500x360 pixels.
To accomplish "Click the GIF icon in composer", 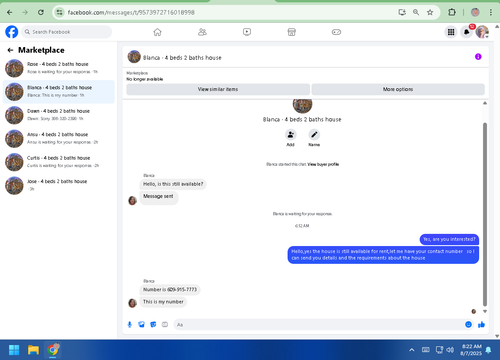I will click(x=165, y=324).
